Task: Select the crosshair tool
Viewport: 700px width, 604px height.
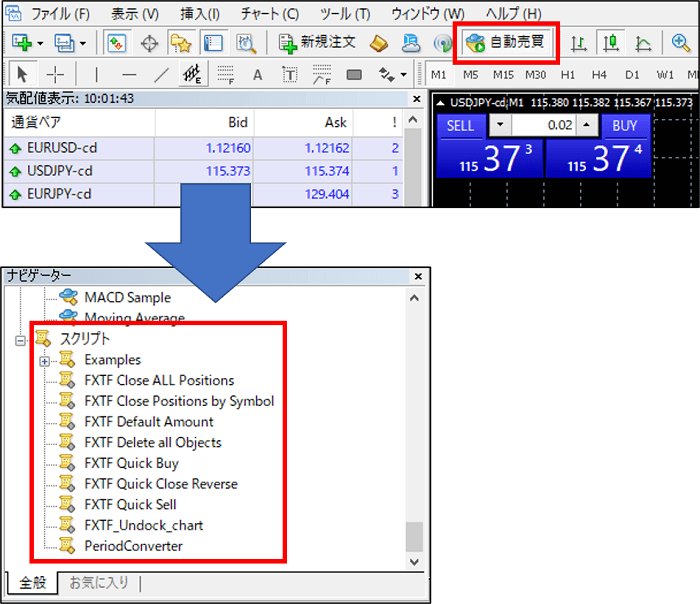Action: [x=55, y=75]
